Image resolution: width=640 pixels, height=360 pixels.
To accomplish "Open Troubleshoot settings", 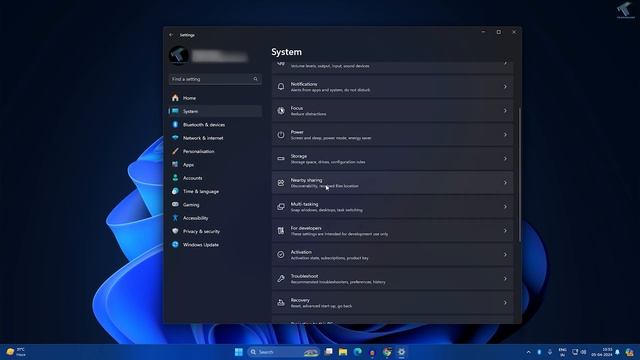I will pos(392,279).
